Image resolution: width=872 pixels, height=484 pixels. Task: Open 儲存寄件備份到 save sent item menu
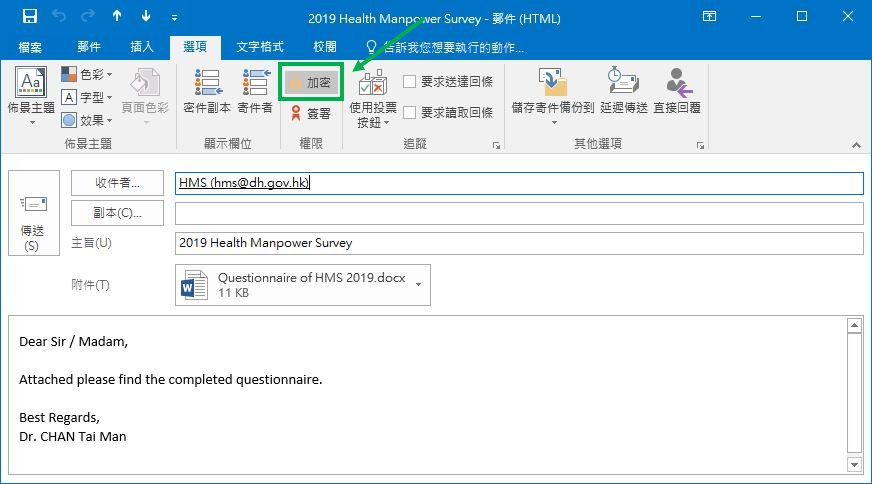[x=553, y=96]
